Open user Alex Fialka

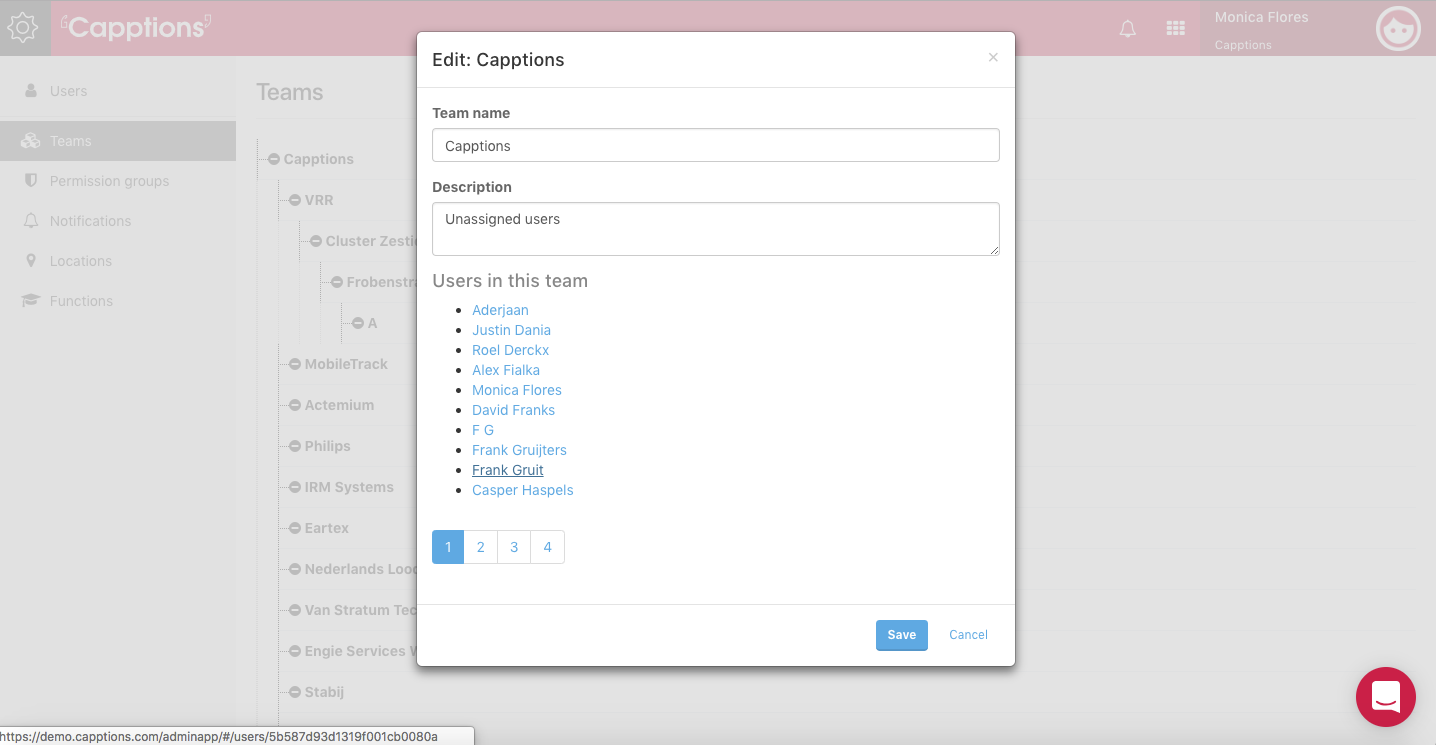(x=506, y=370)
